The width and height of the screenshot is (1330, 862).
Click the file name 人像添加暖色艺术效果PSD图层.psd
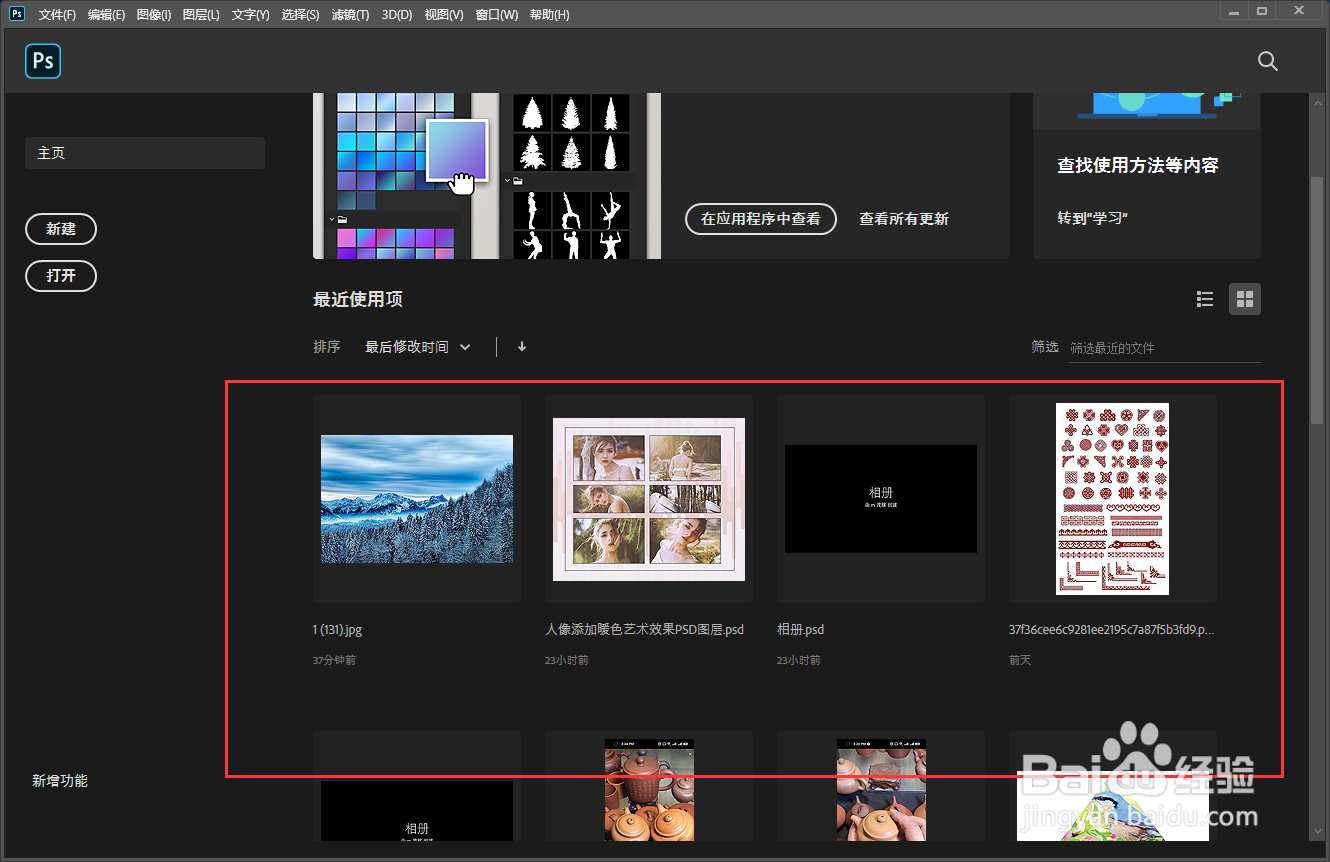(645, 630)
